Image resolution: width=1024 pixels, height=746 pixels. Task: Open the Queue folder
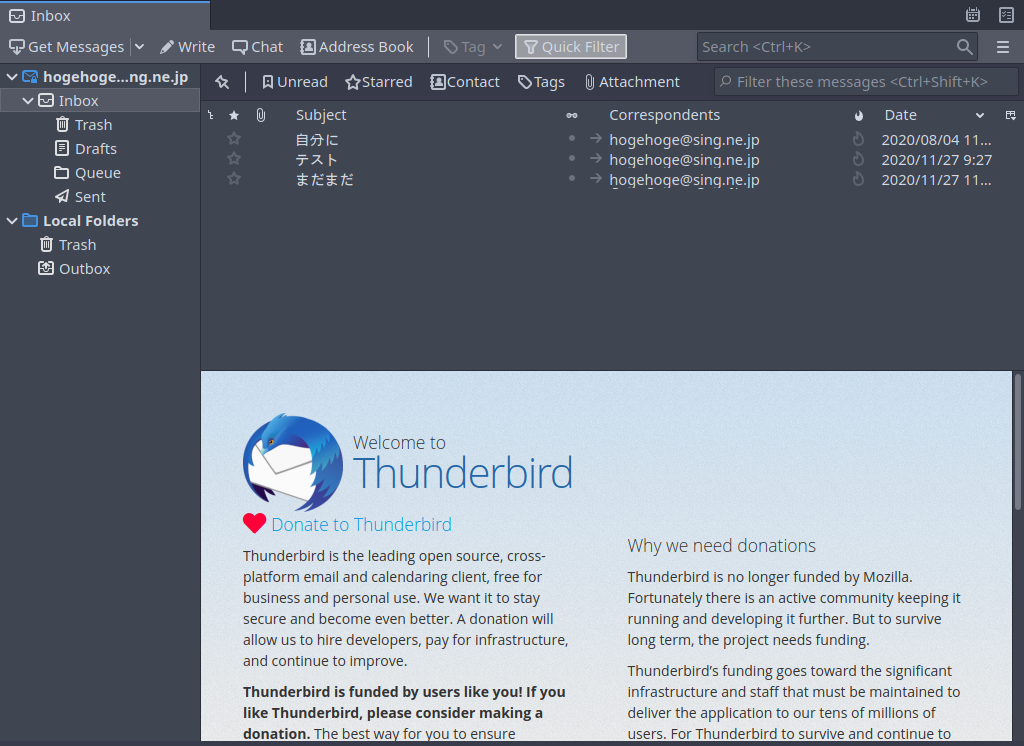click(x=88, y=173)
